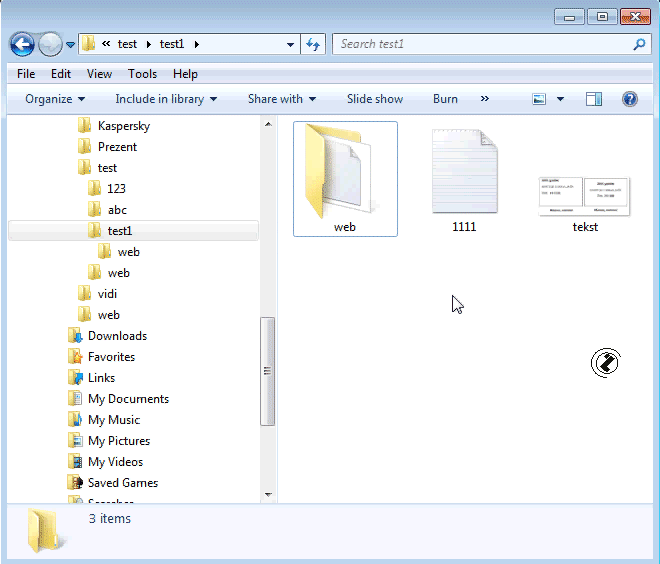The height and width of the screenshot is (564, 660).
Task: Toggle the preview pane button
Action: [x=594, y=99]
